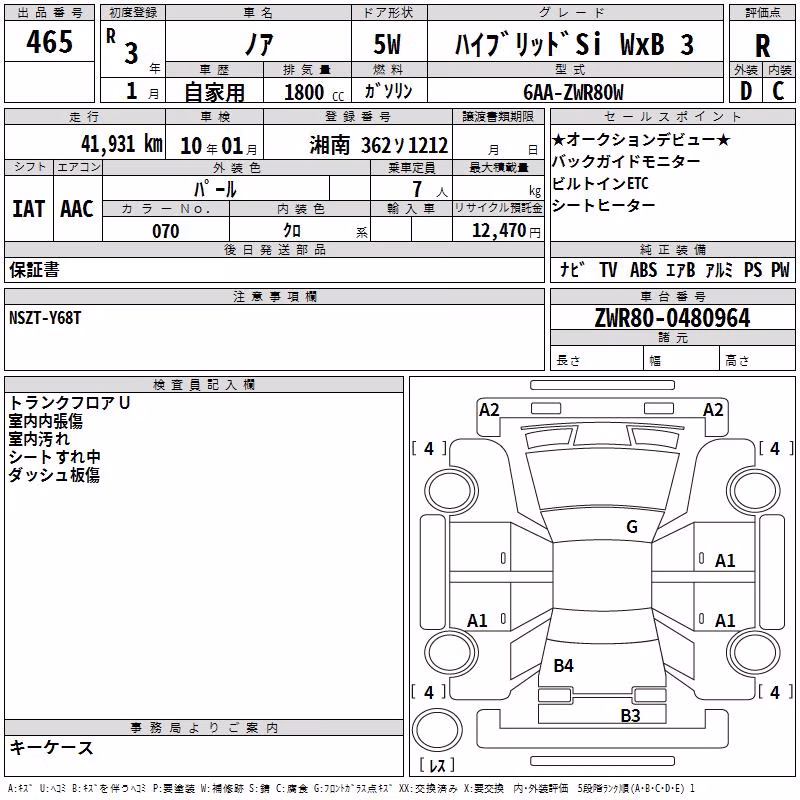Click the spare tire circle above レス
The height and width of the screenshot is (800, 800).
tap(437, 729)
